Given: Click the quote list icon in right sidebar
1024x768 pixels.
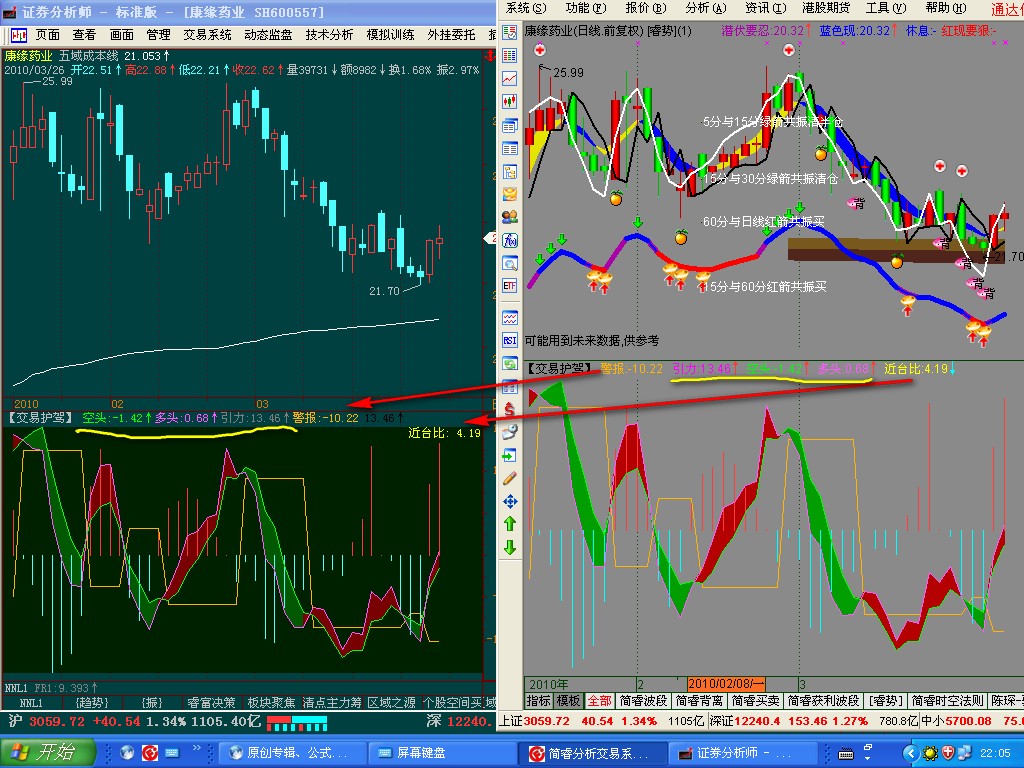Looking at the screenshot, I should (x=509, y=32).
